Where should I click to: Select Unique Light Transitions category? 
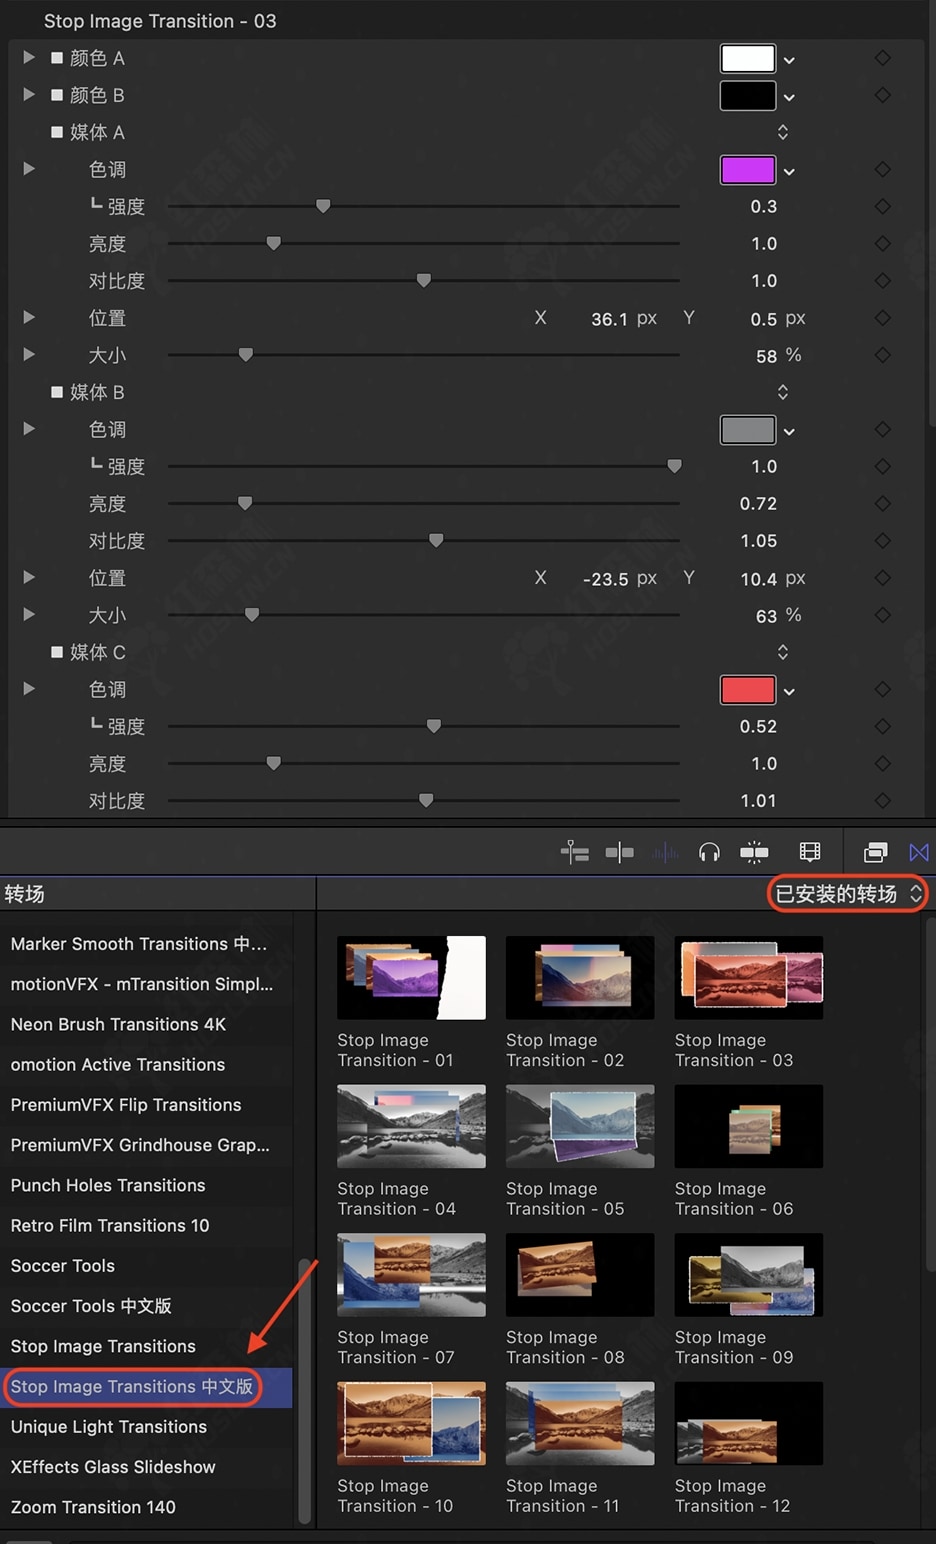tap(109, 1427)
